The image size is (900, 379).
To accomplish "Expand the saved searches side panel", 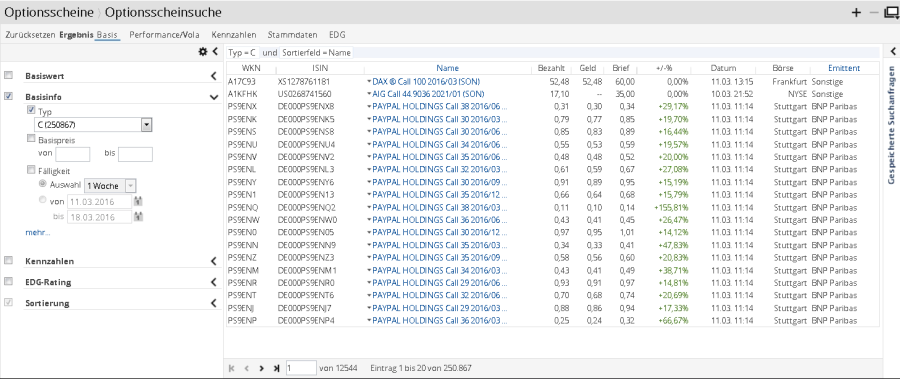I will click(x=893, y=52).
